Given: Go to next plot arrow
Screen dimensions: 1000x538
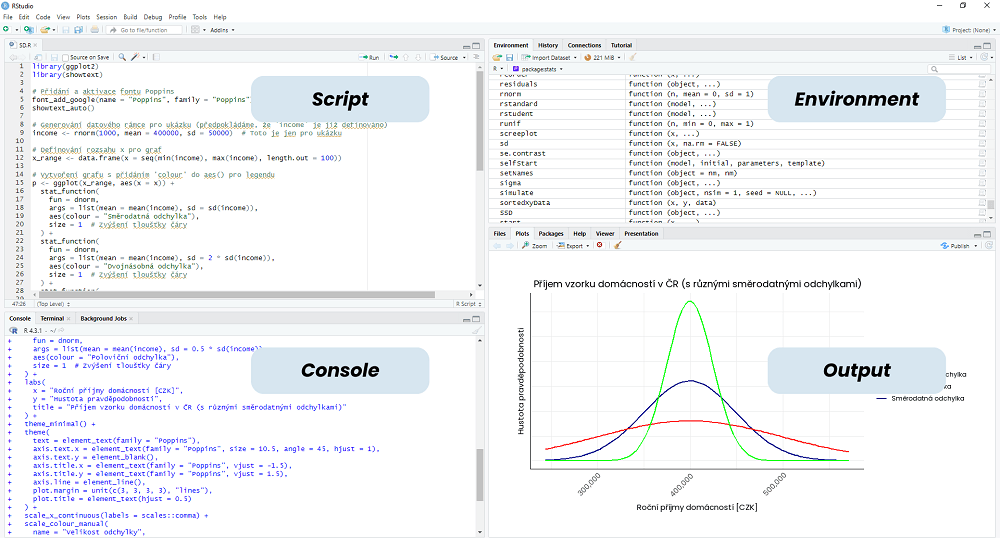Looking at the screenshot, I should coord(510,246).
